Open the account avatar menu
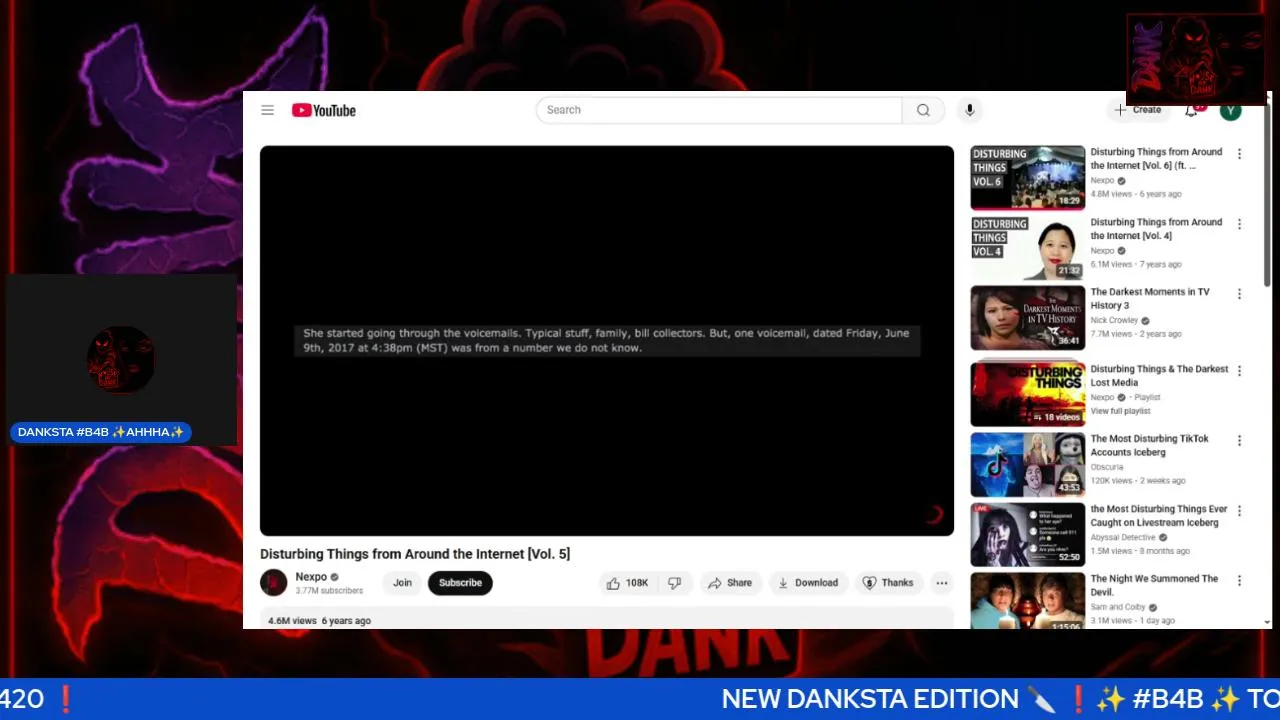This screenshot has height=720, width=1280. click(x=1231, y=110)
